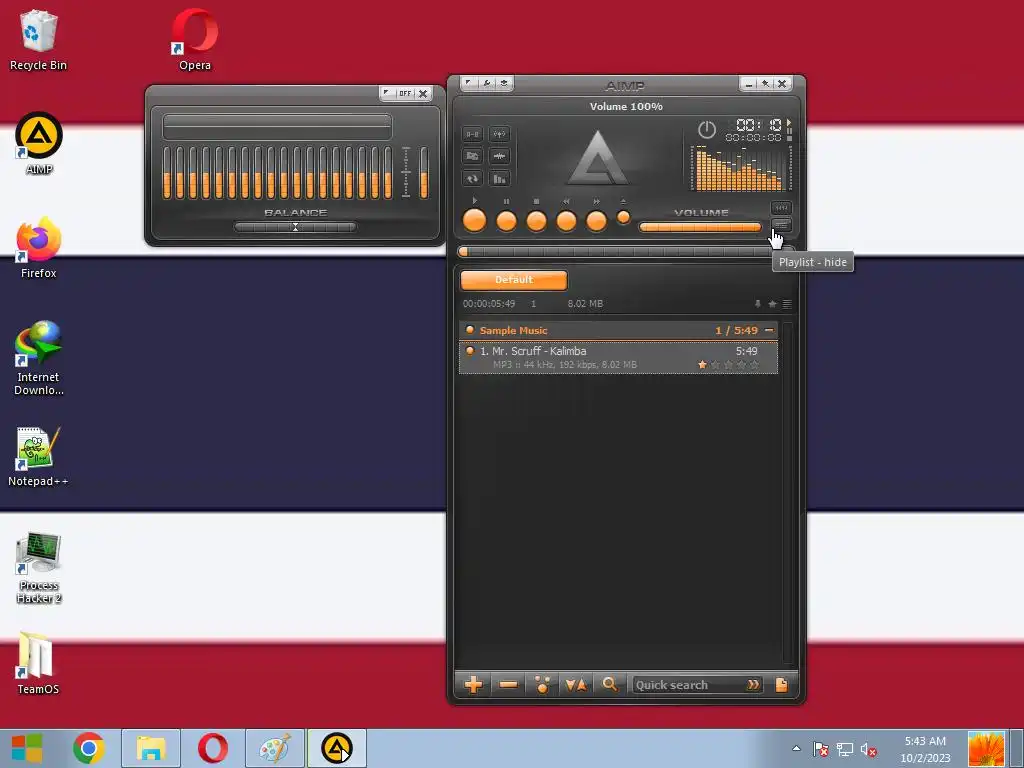The width and height of the screenshot is (1024, 768).
Task: Remove files with the minus button
Action: coord(508,684)
